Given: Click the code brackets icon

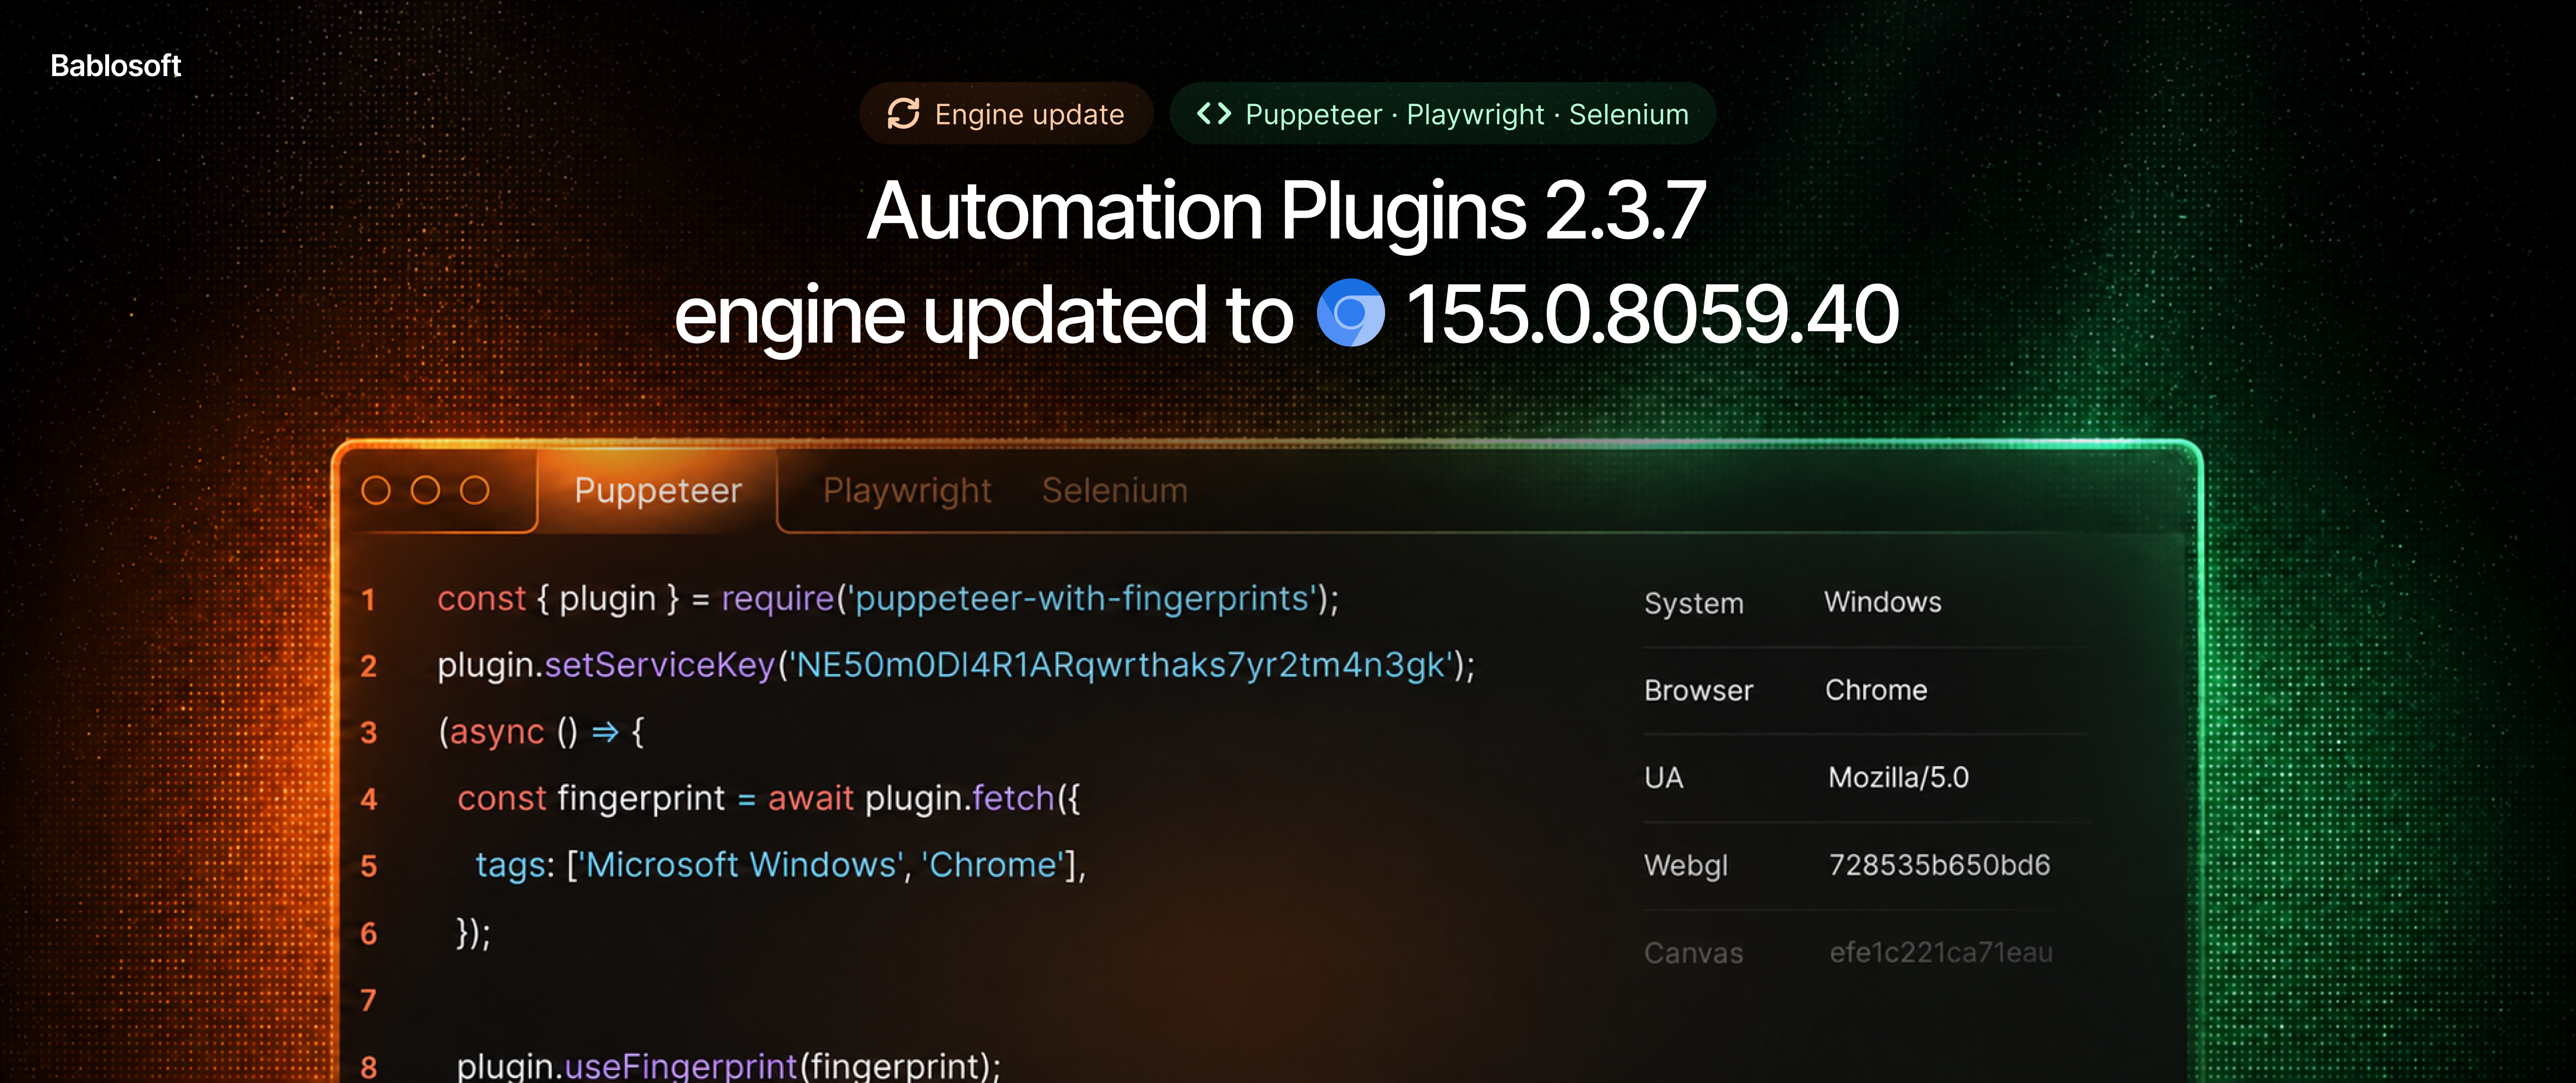Looking at the screenshot, I should [1213, 114].
